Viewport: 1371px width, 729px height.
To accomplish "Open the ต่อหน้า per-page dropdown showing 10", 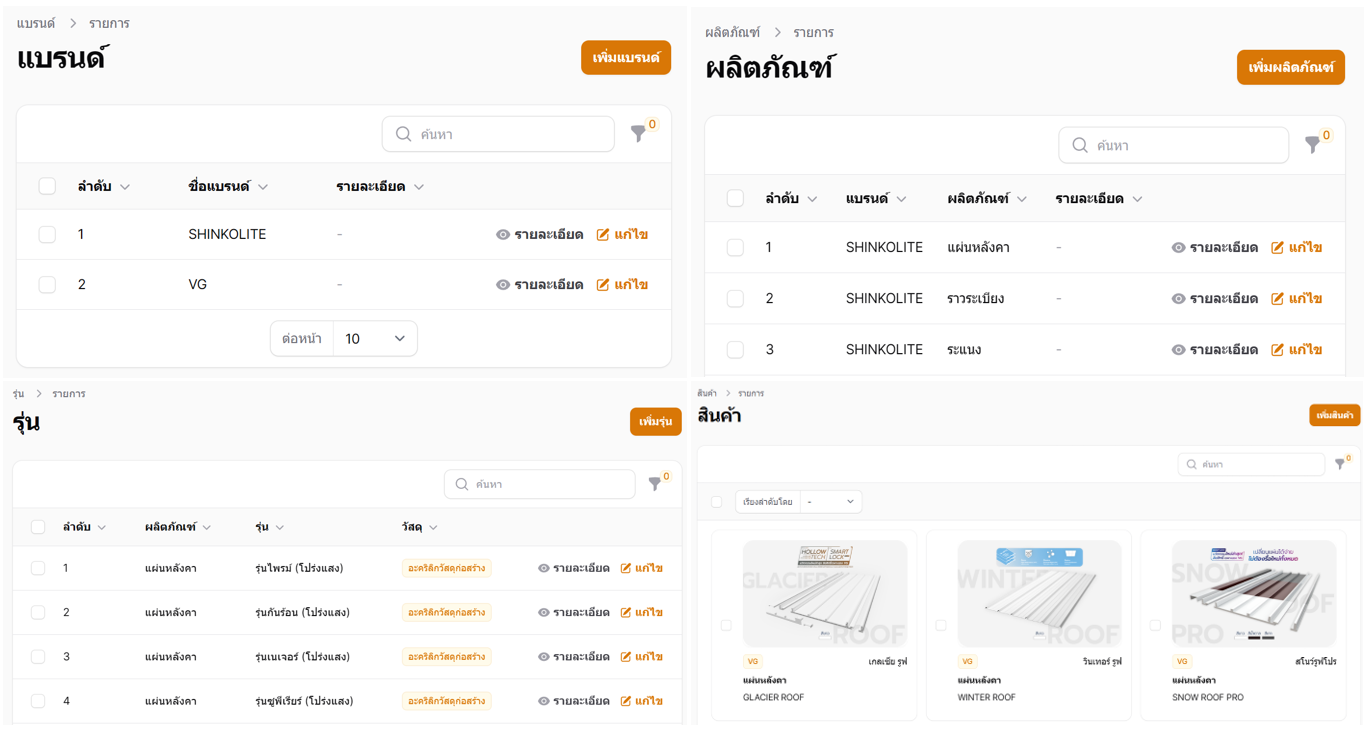I will point(375,338).
